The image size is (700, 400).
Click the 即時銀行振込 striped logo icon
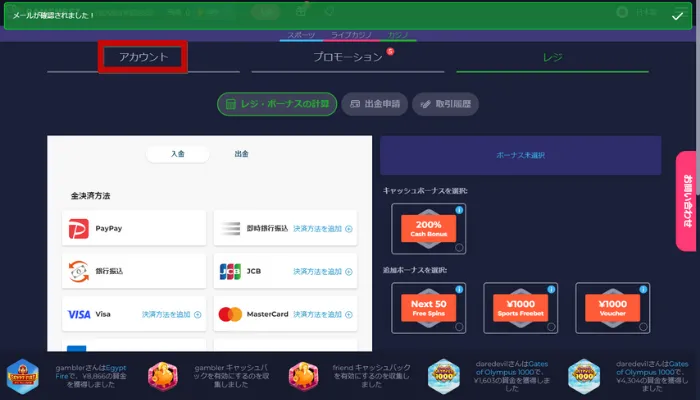[230, 229]
